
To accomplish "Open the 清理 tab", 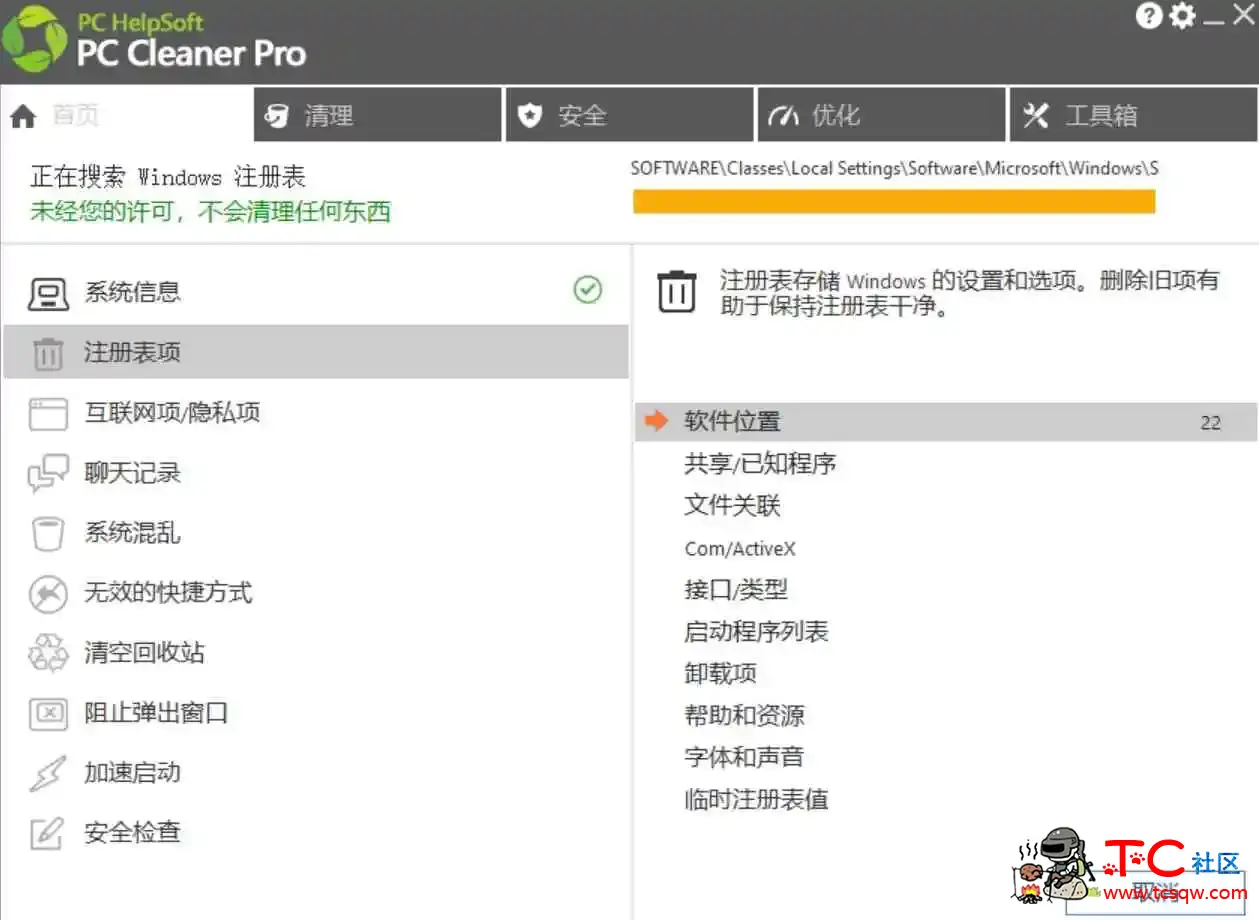I will (378, 115).
